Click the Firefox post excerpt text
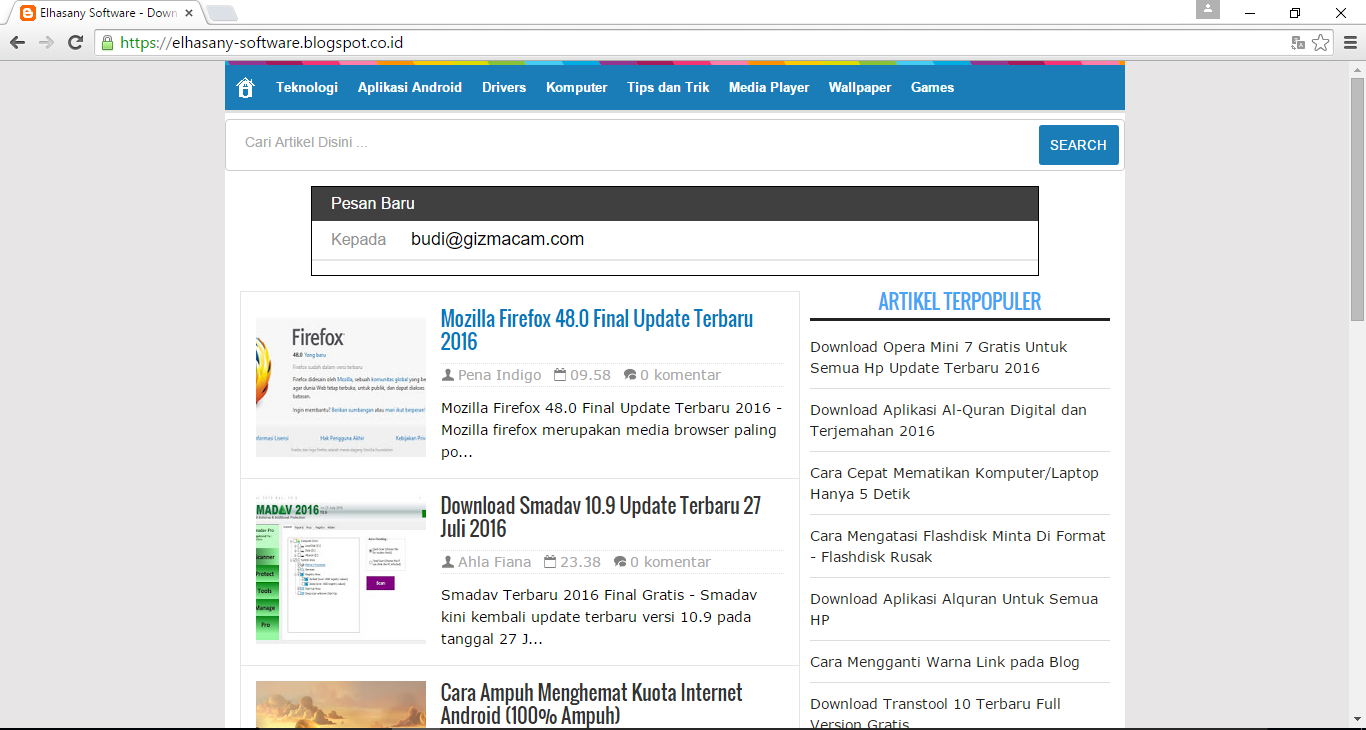This screenshot has height=730, width=1366. [x=612, y=430]
